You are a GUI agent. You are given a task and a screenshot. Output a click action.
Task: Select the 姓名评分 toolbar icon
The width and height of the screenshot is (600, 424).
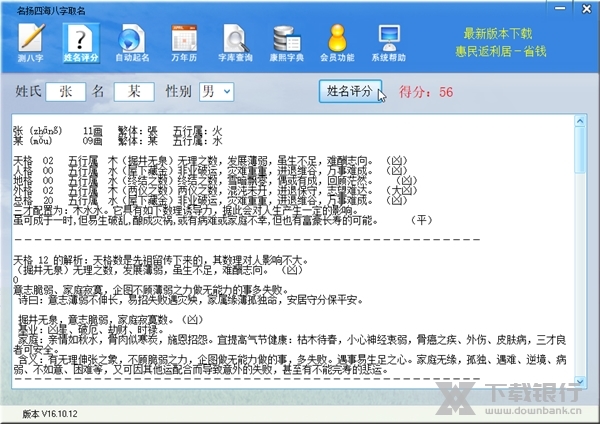tap(81, 43)
